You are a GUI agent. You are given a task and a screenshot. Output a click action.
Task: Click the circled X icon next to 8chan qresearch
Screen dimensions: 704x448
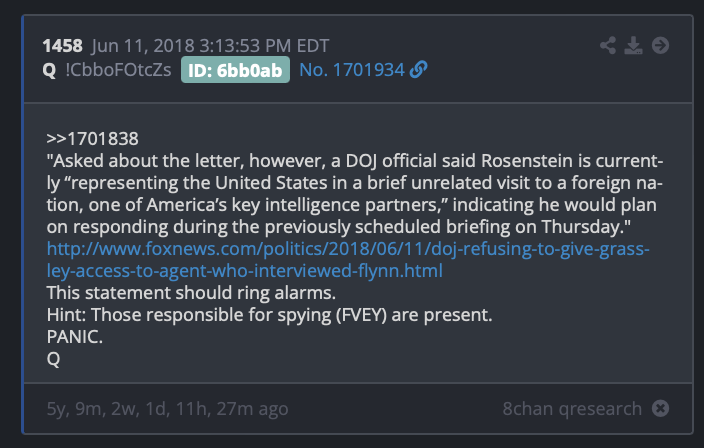click(660, 408)
